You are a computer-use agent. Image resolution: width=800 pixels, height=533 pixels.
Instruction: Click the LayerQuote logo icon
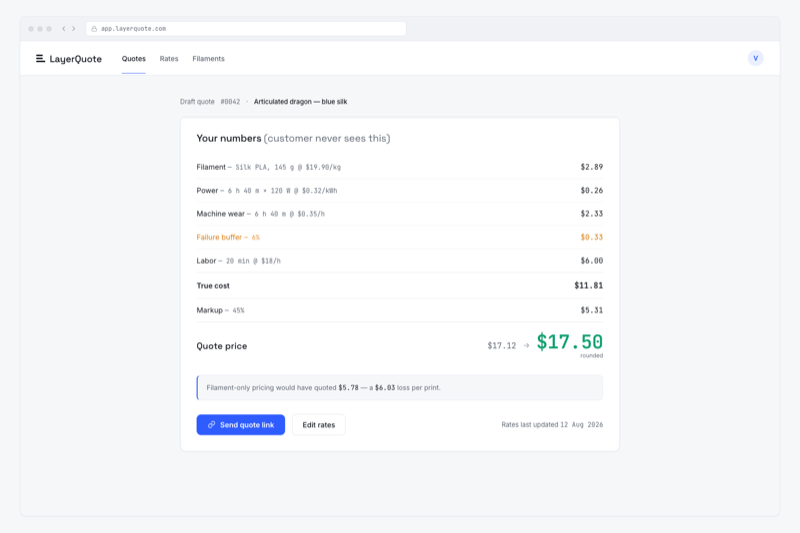pyautogui.click(x=40, y=59)
